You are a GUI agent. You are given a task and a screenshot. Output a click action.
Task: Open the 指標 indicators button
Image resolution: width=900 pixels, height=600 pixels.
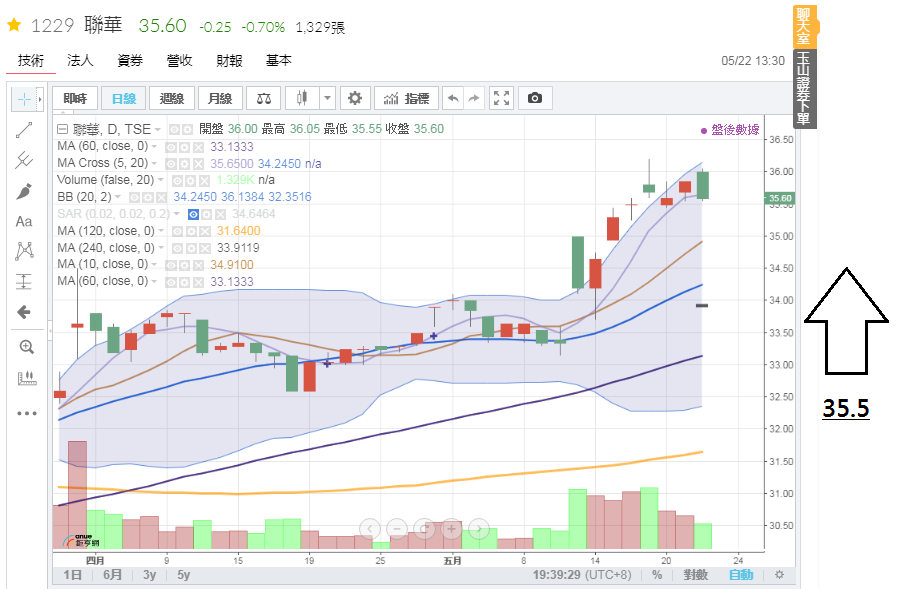[406, 98]
